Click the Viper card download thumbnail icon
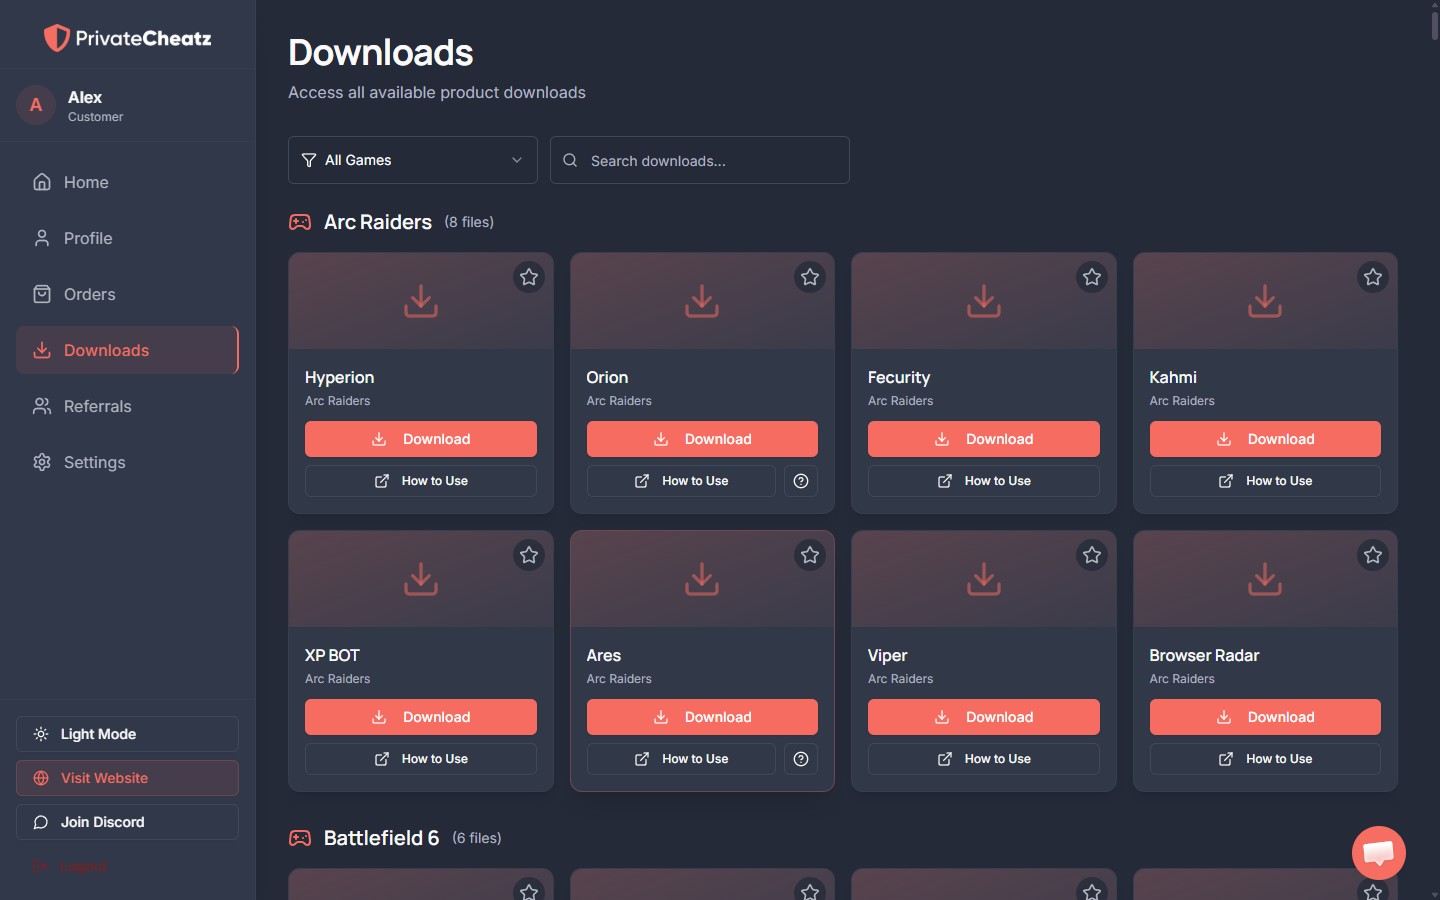This screenshot has width=1440, height=900. (x=984, y=579)
